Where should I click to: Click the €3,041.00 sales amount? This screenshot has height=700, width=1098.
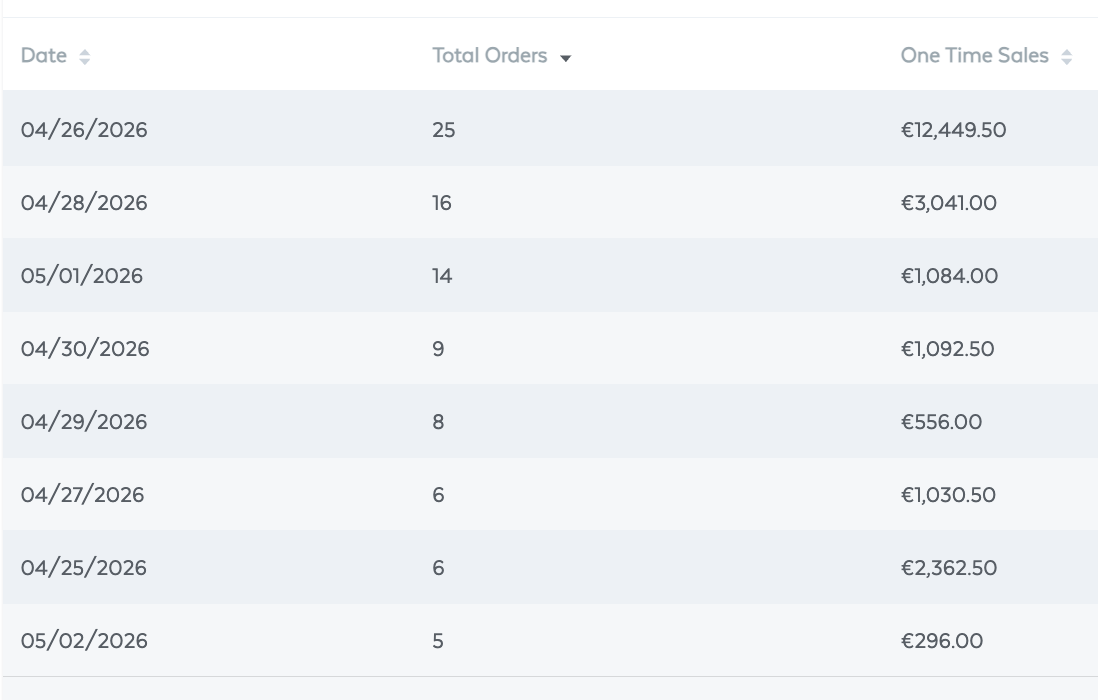948,203
